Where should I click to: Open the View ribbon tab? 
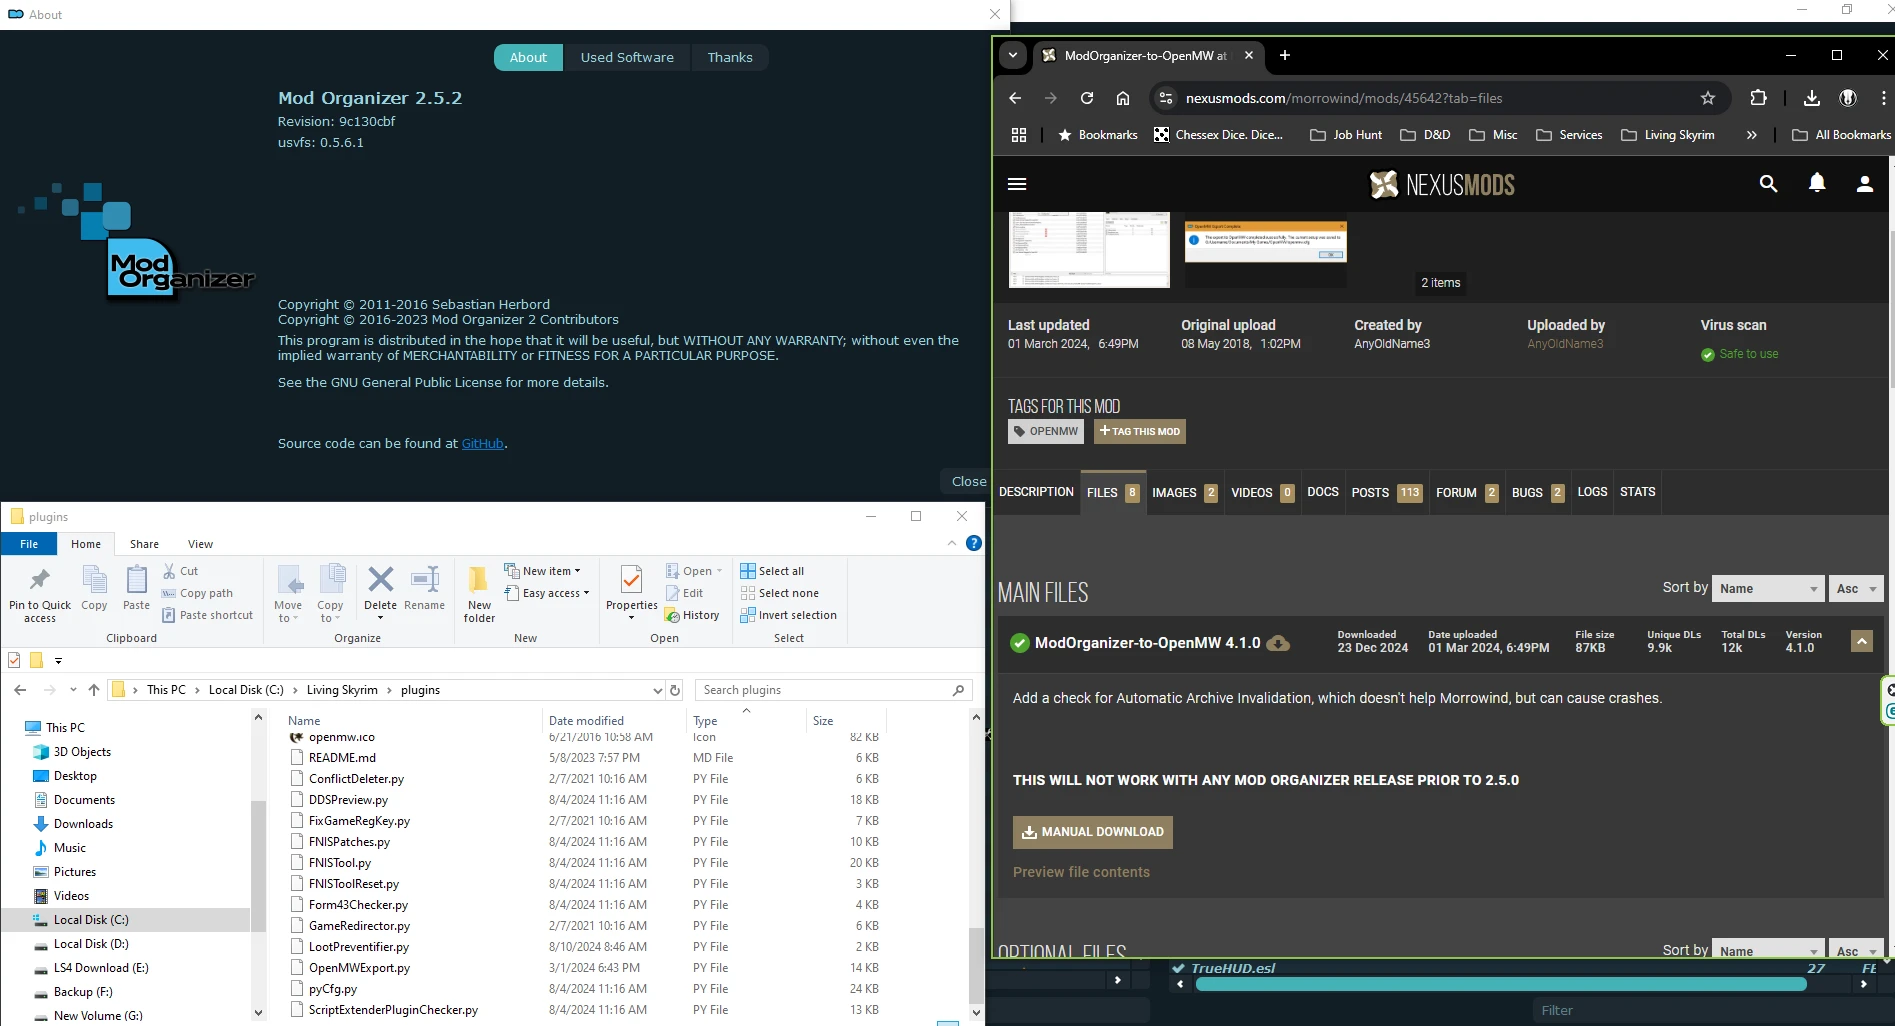[200, 544]
